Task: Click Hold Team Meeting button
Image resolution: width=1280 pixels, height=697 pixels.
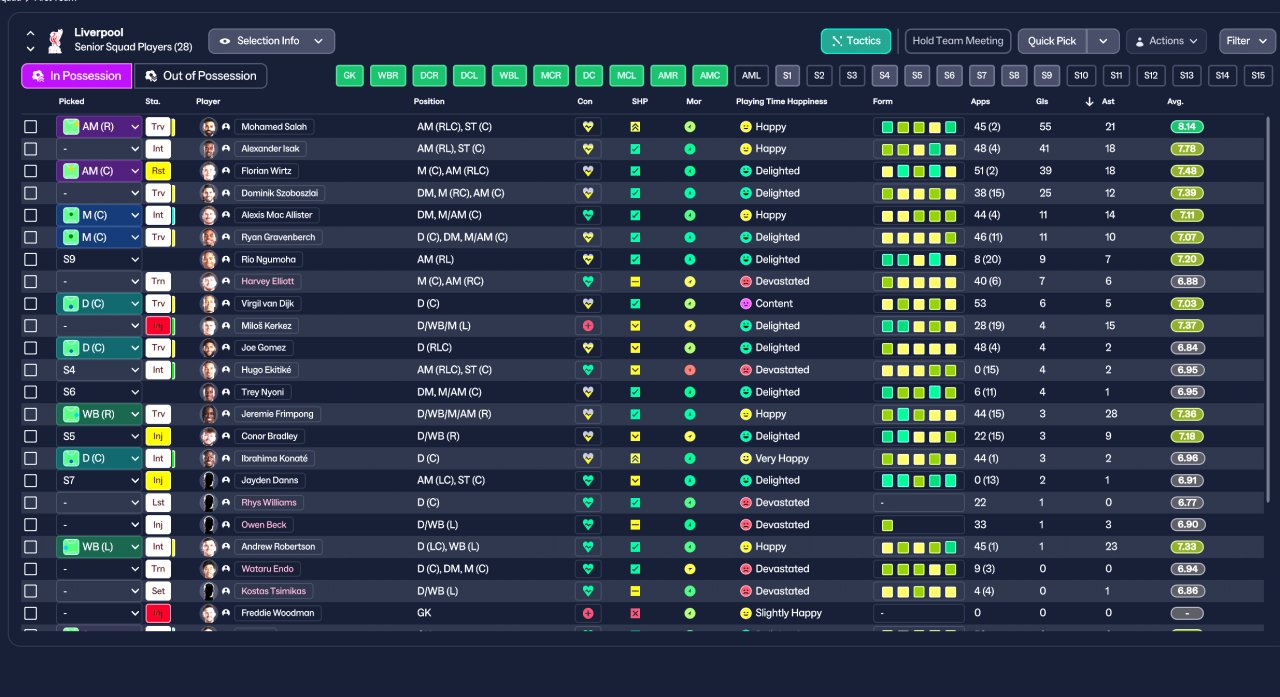Action: (958, 41)
